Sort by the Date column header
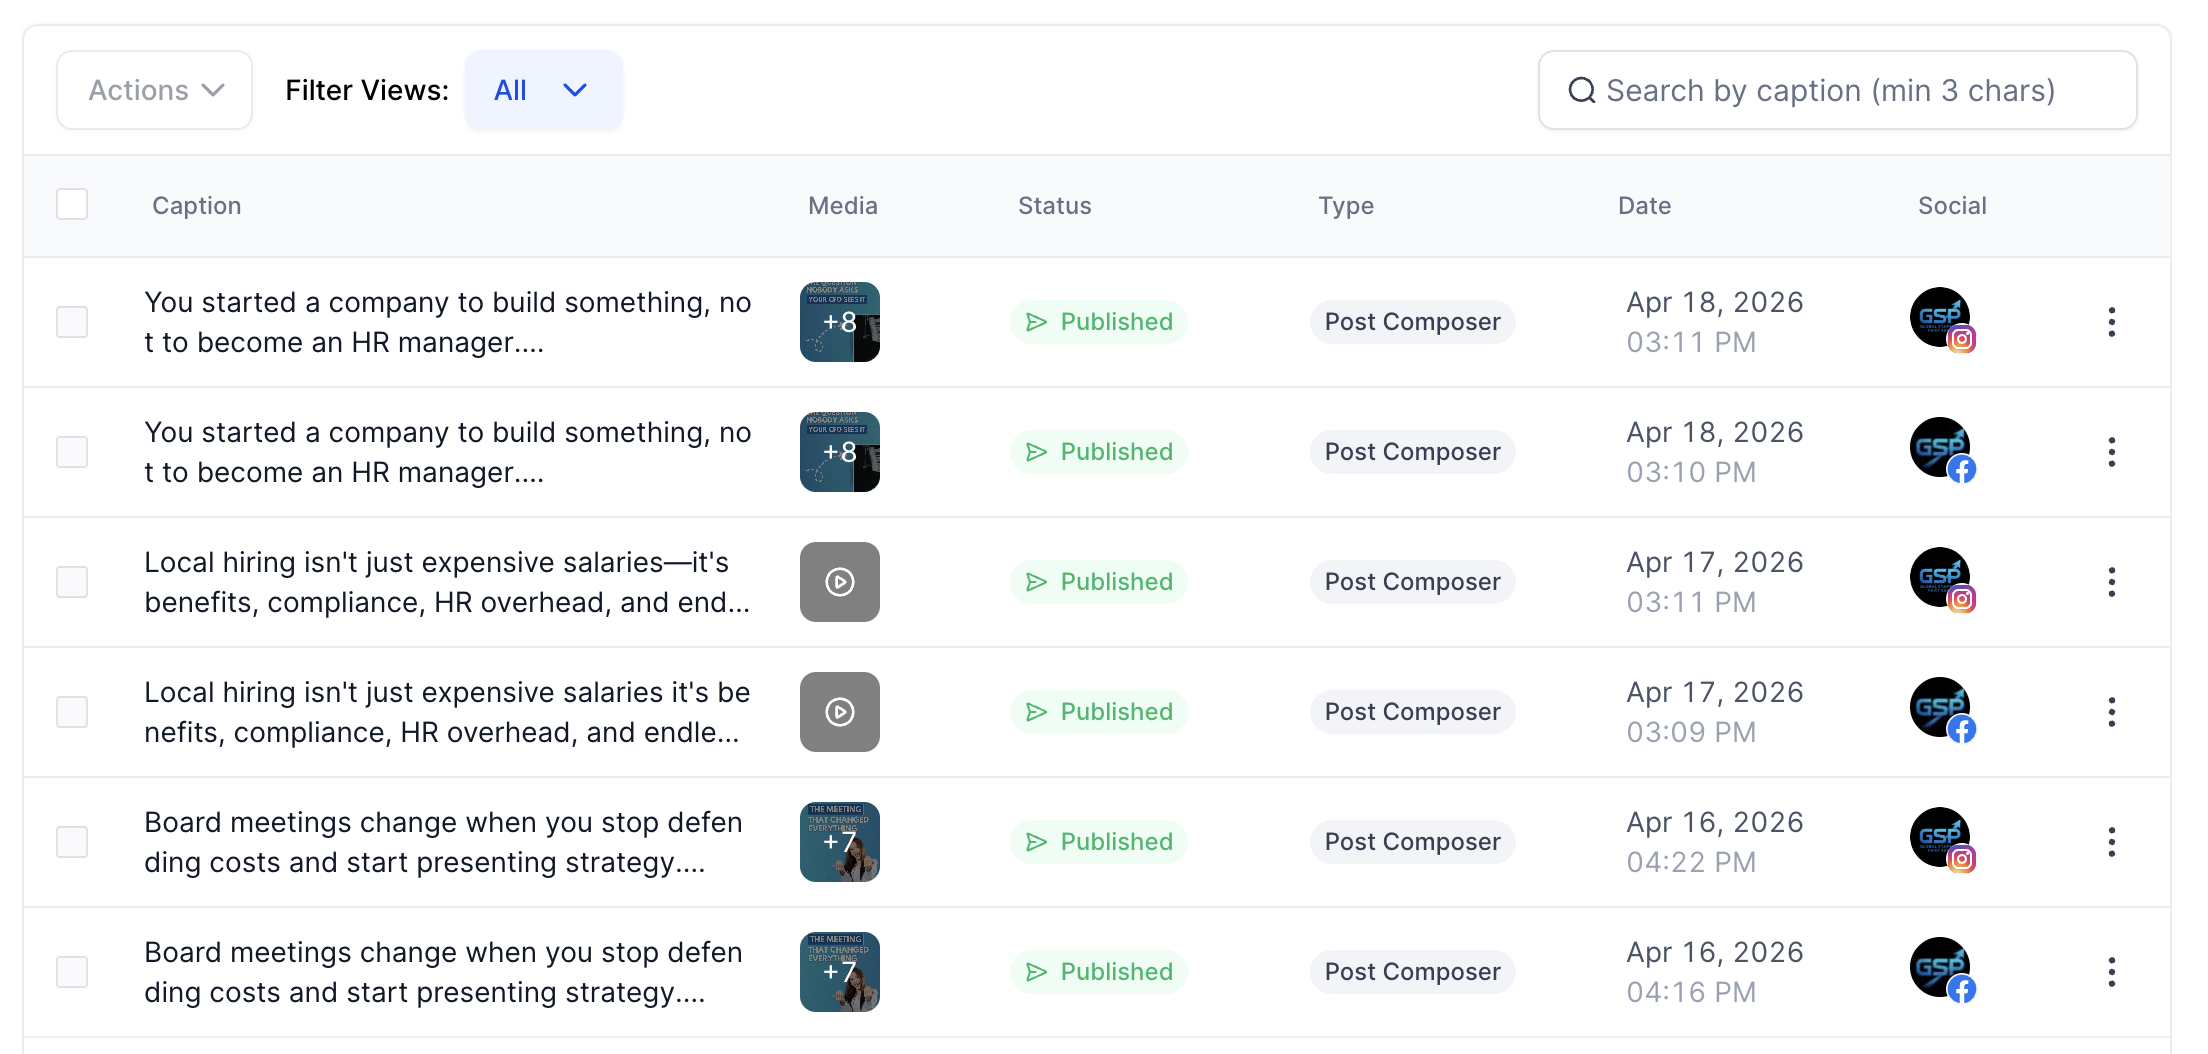 [x=1644, y=206]
